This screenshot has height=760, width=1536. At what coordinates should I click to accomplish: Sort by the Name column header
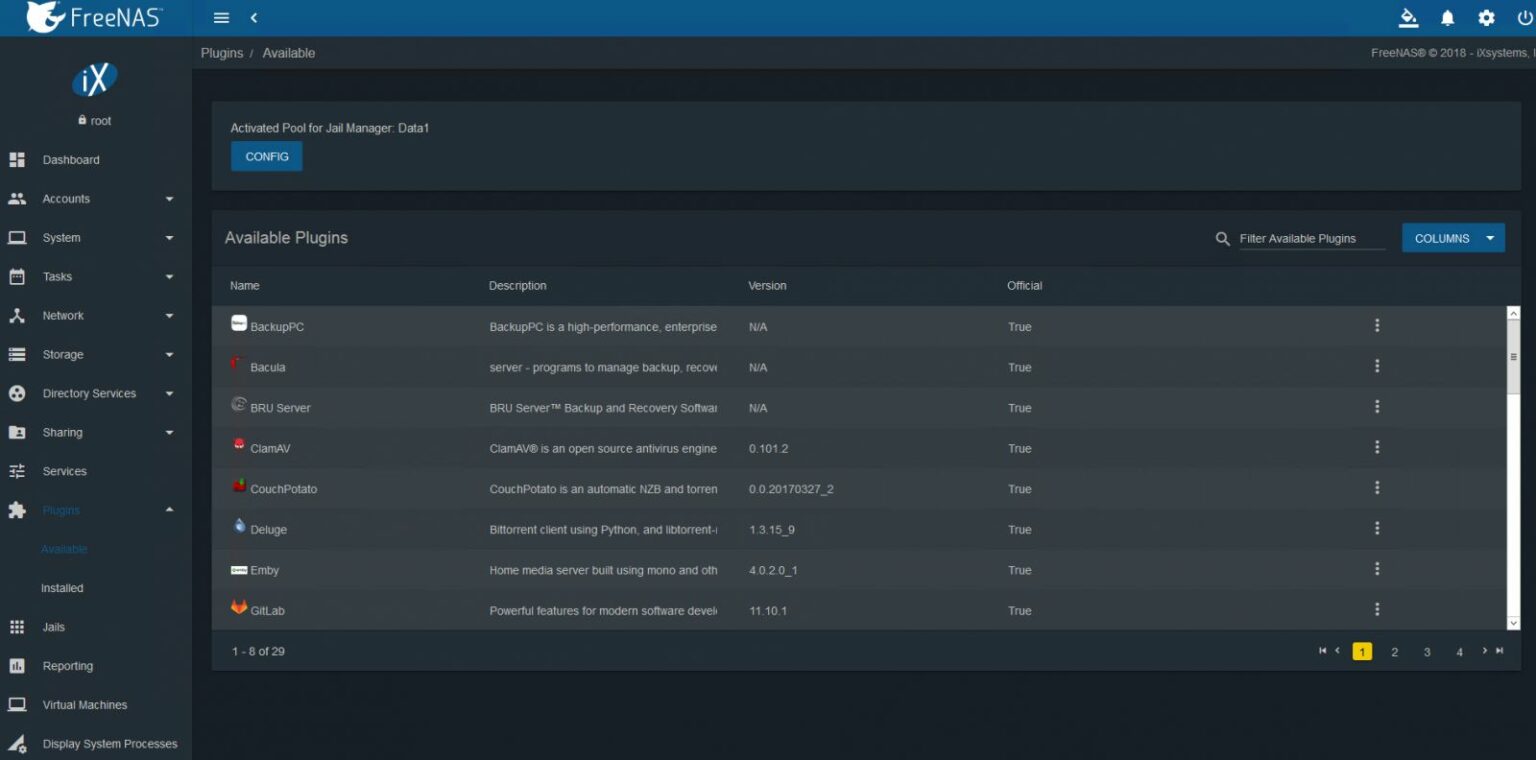(x=245, y=286)
